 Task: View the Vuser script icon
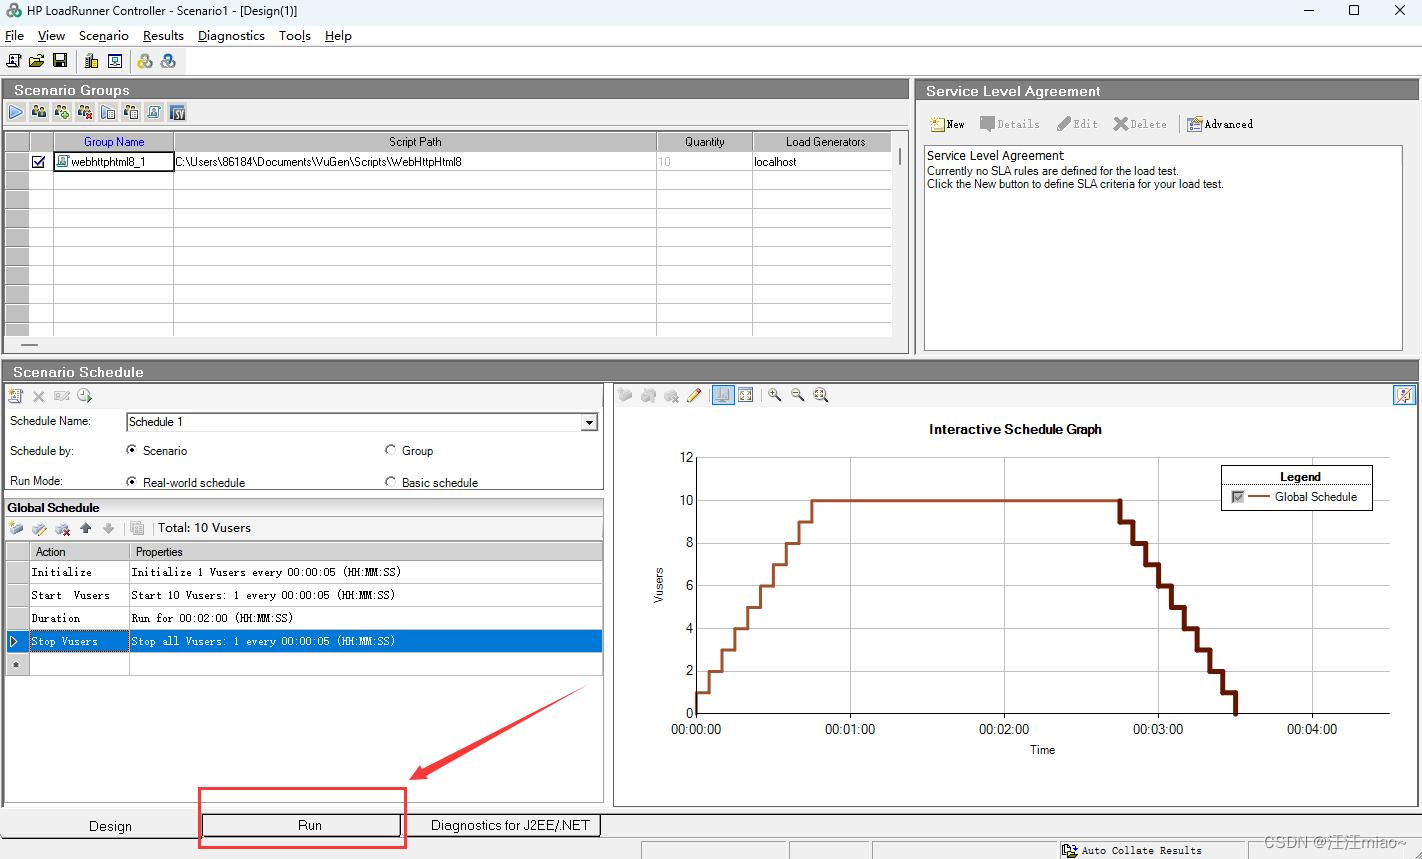154,112
